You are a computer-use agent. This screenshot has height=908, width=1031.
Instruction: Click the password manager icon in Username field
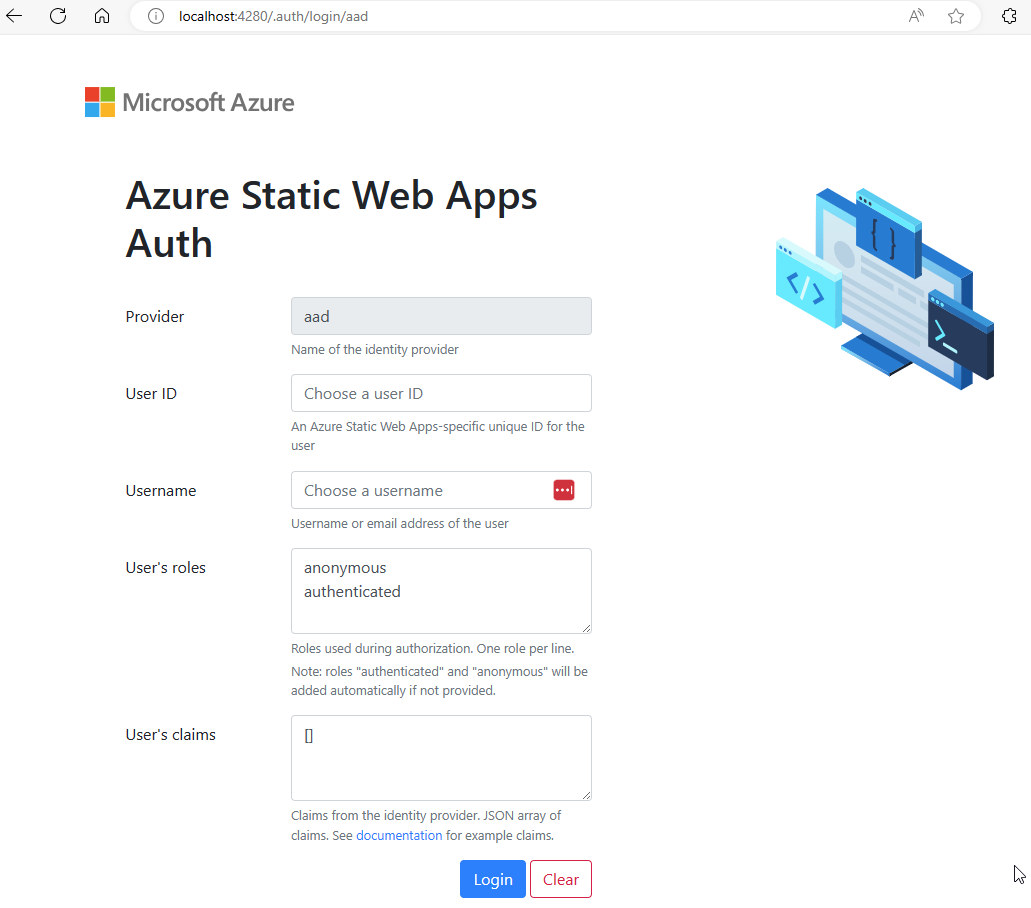coord(563,490)
